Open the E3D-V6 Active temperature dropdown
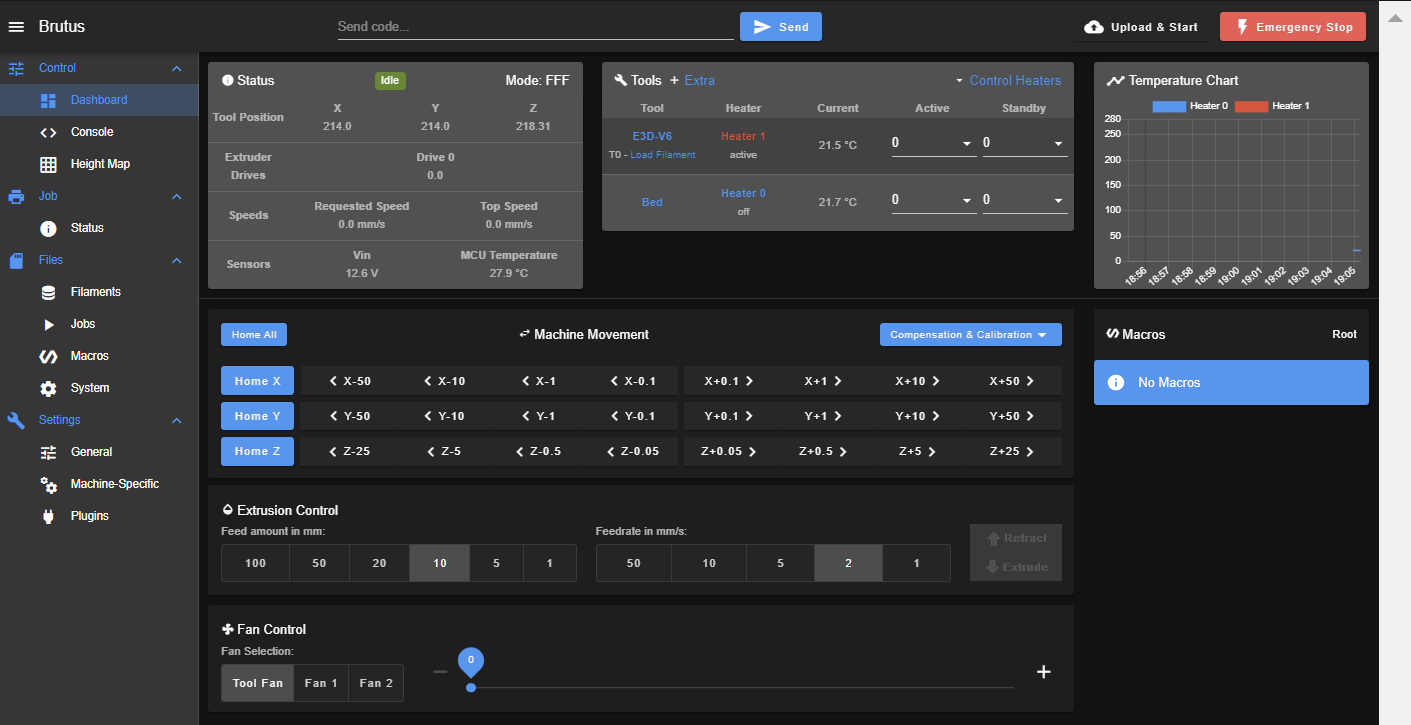The width and height of the screenshot is (1411, 725). click(932, 143)
